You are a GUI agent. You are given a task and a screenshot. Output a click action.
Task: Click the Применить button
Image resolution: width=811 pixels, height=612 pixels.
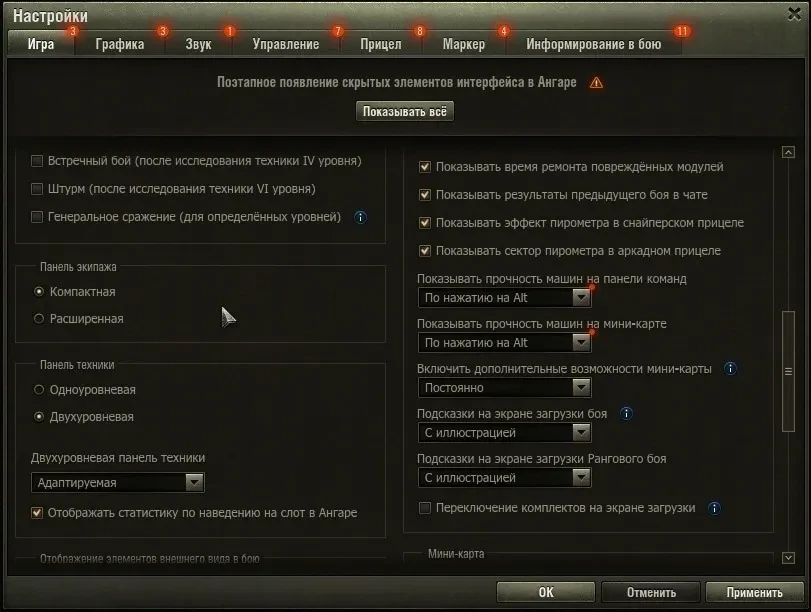tap(754, 592)
